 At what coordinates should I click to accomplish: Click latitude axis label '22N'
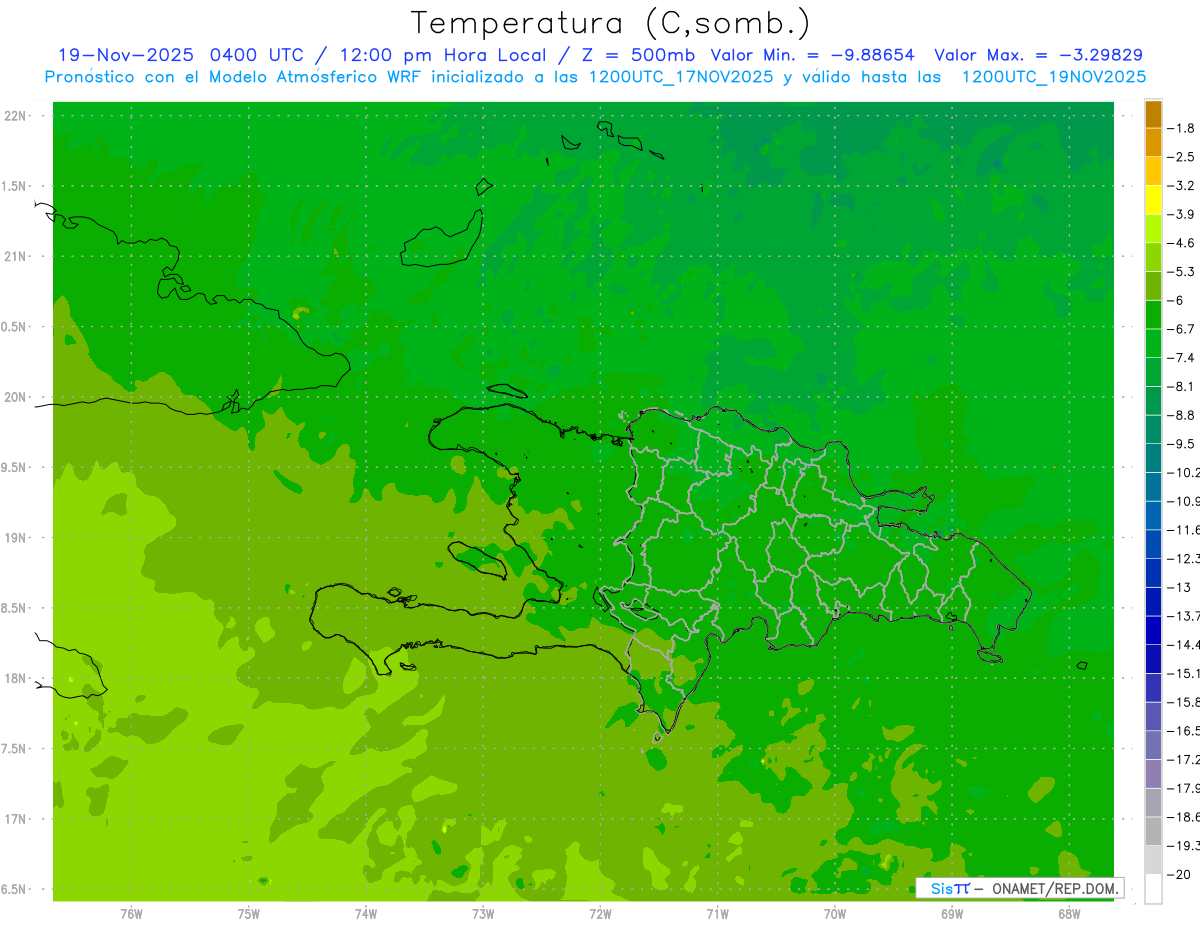tap(16, 116)
